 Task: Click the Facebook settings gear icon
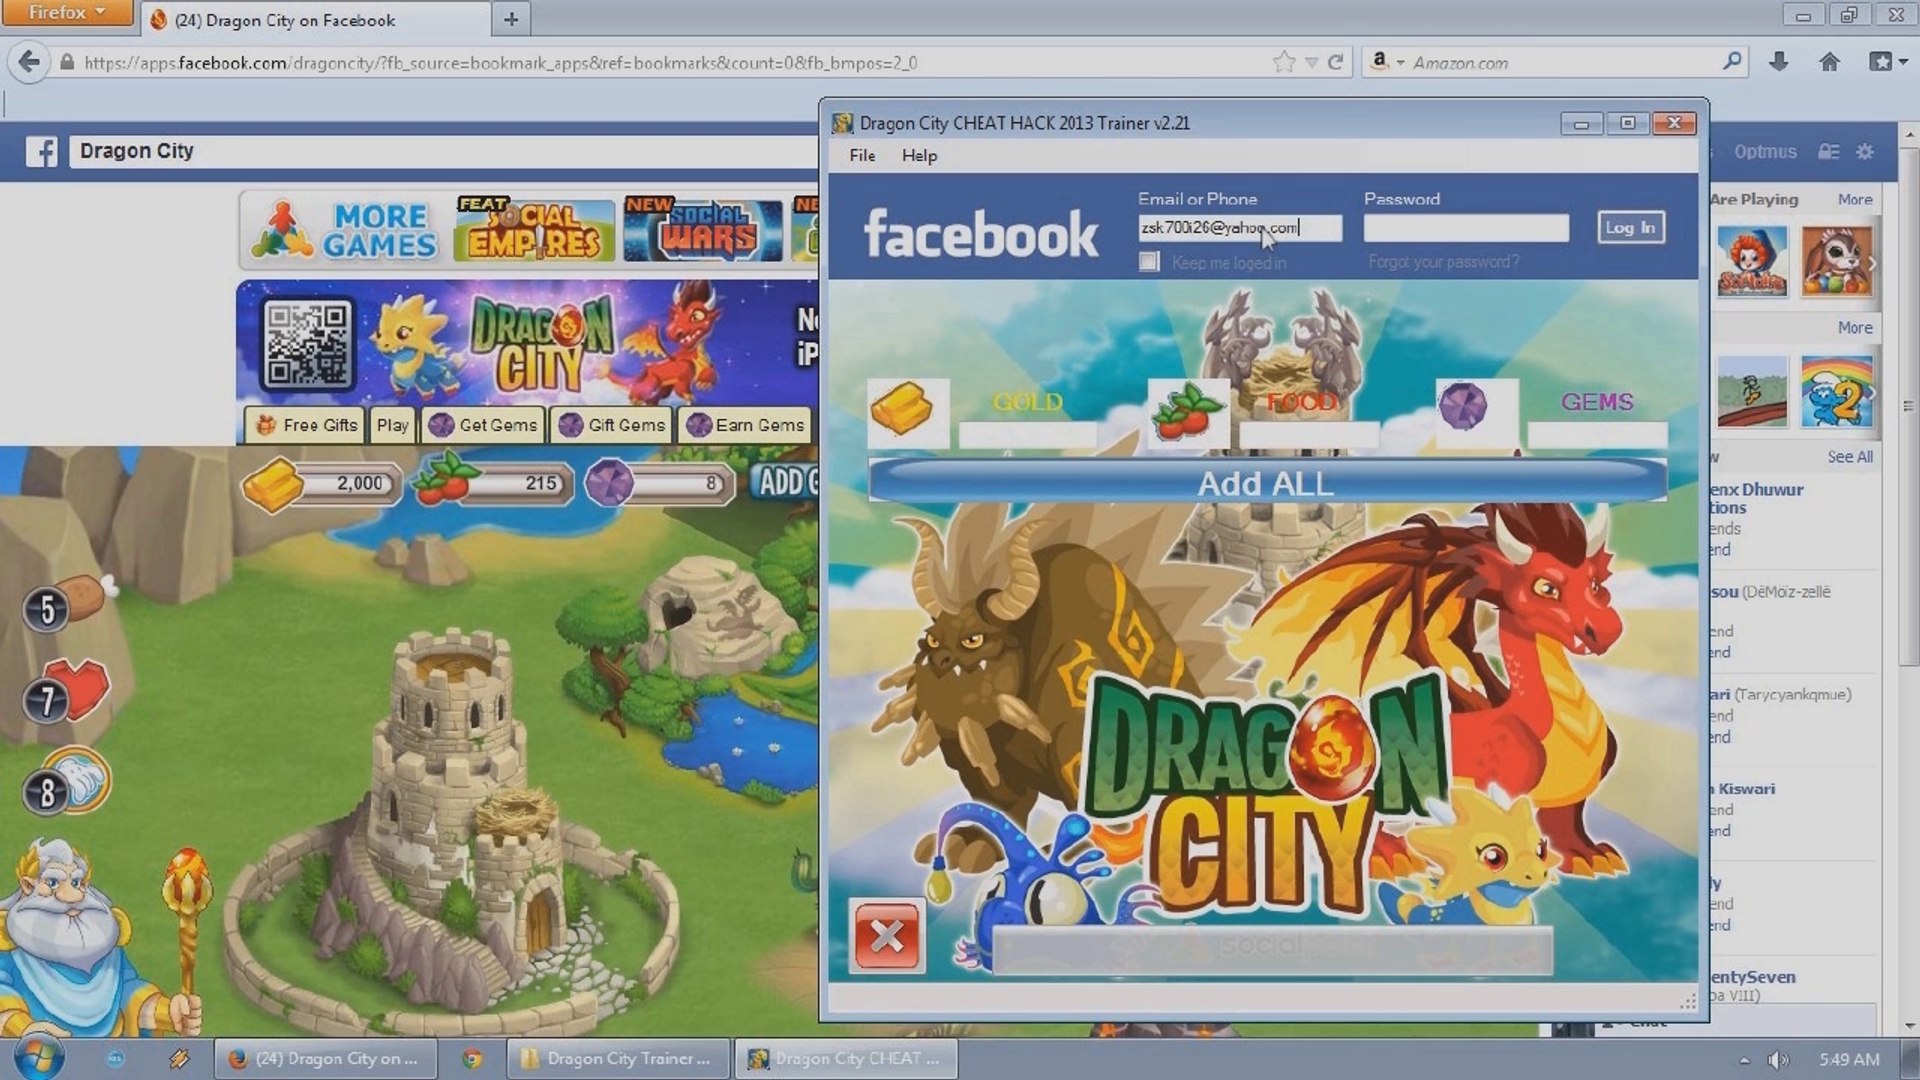click(1865, 152)
